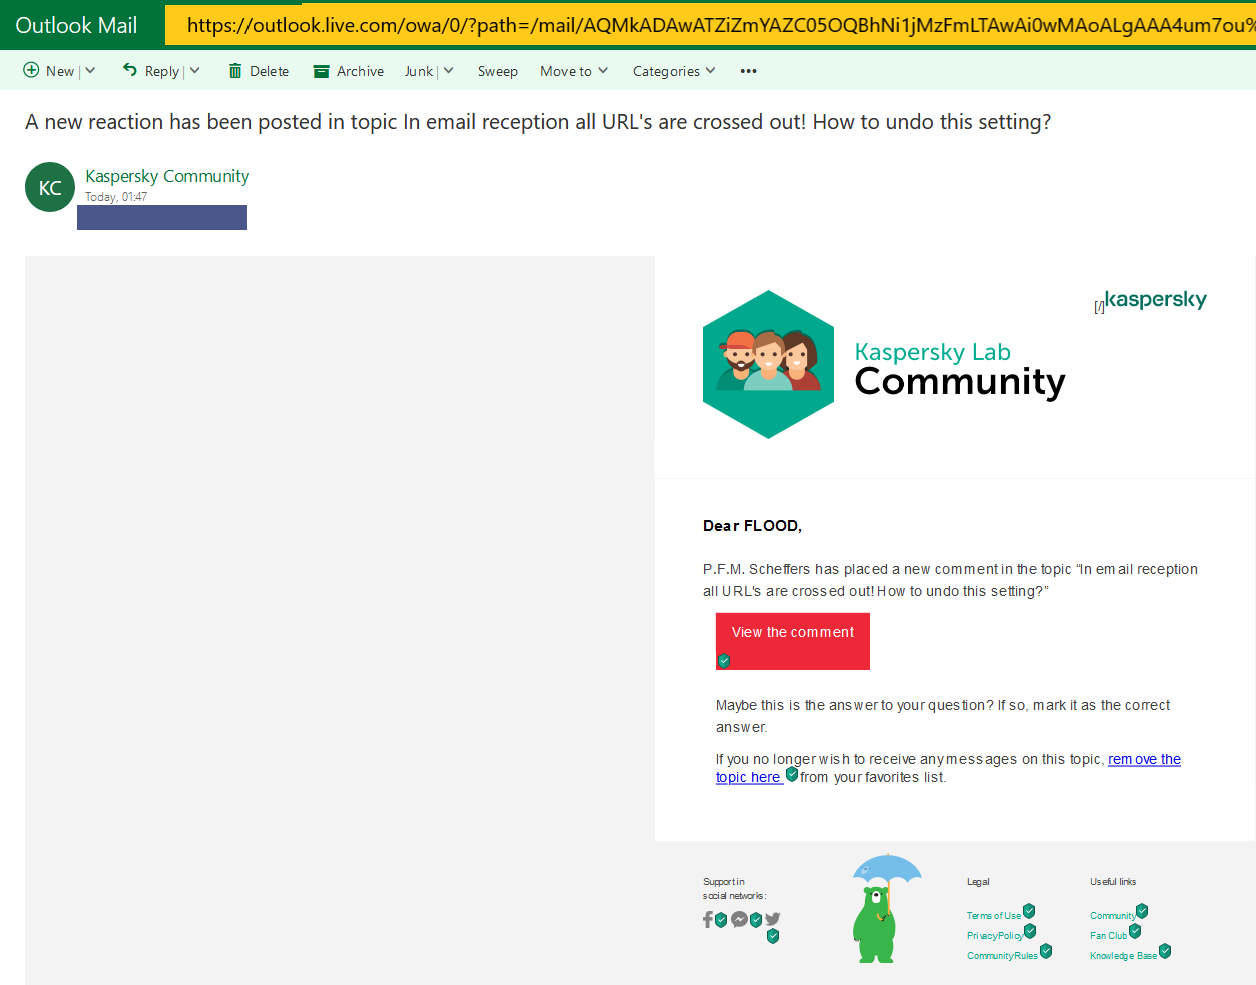Click the Useful links footer heading
Screen dimensions: 1256x985
pyautogui.click(x=1113, y=882)
